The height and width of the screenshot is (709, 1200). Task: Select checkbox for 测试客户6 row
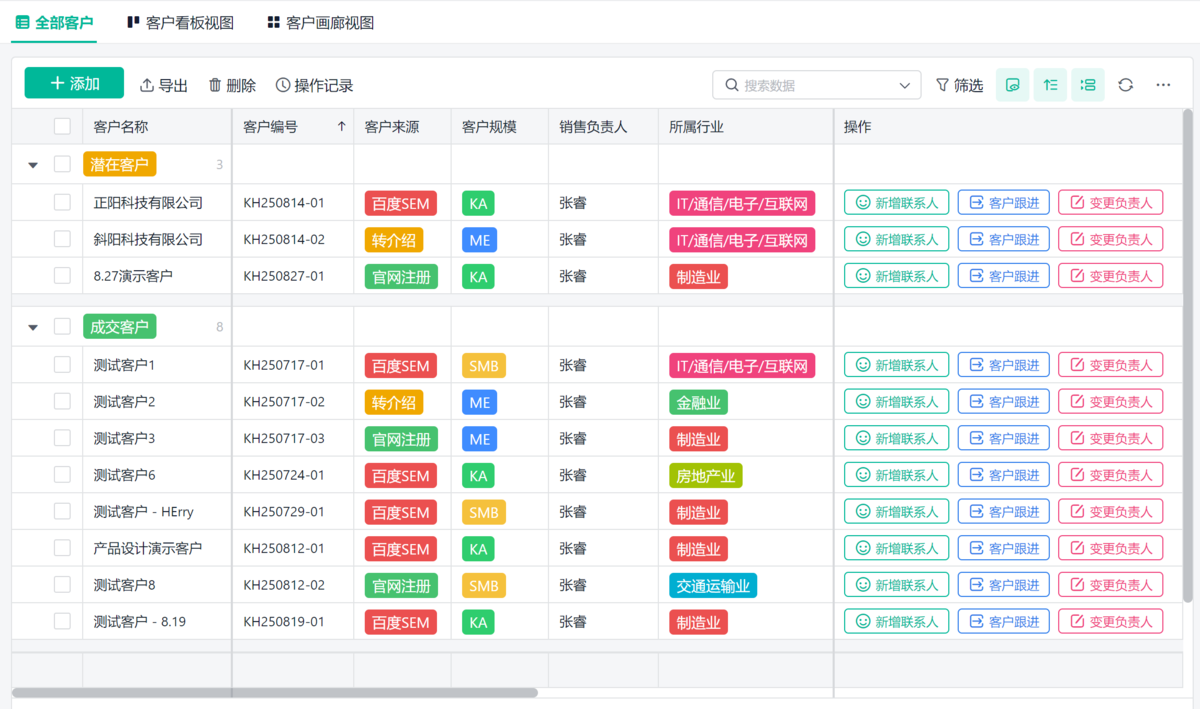(x=62, y=475)
